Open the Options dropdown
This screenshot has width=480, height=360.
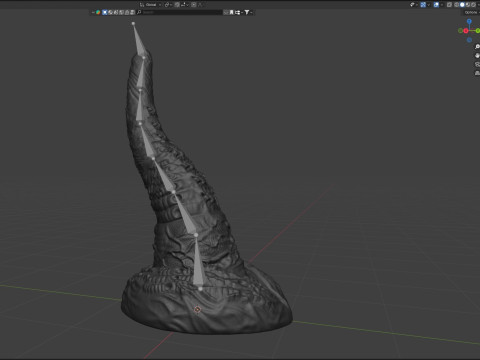coord(472,12)
